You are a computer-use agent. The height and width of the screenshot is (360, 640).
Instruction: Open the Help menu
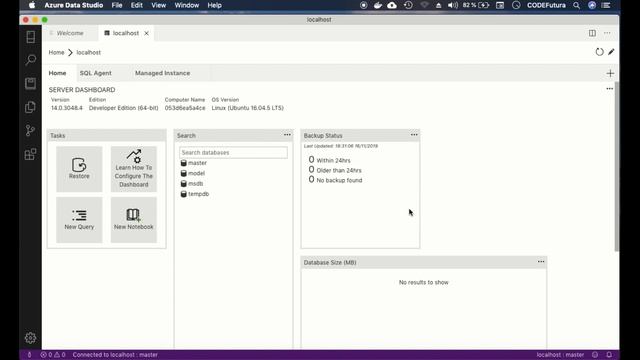(x=214, y=5)
